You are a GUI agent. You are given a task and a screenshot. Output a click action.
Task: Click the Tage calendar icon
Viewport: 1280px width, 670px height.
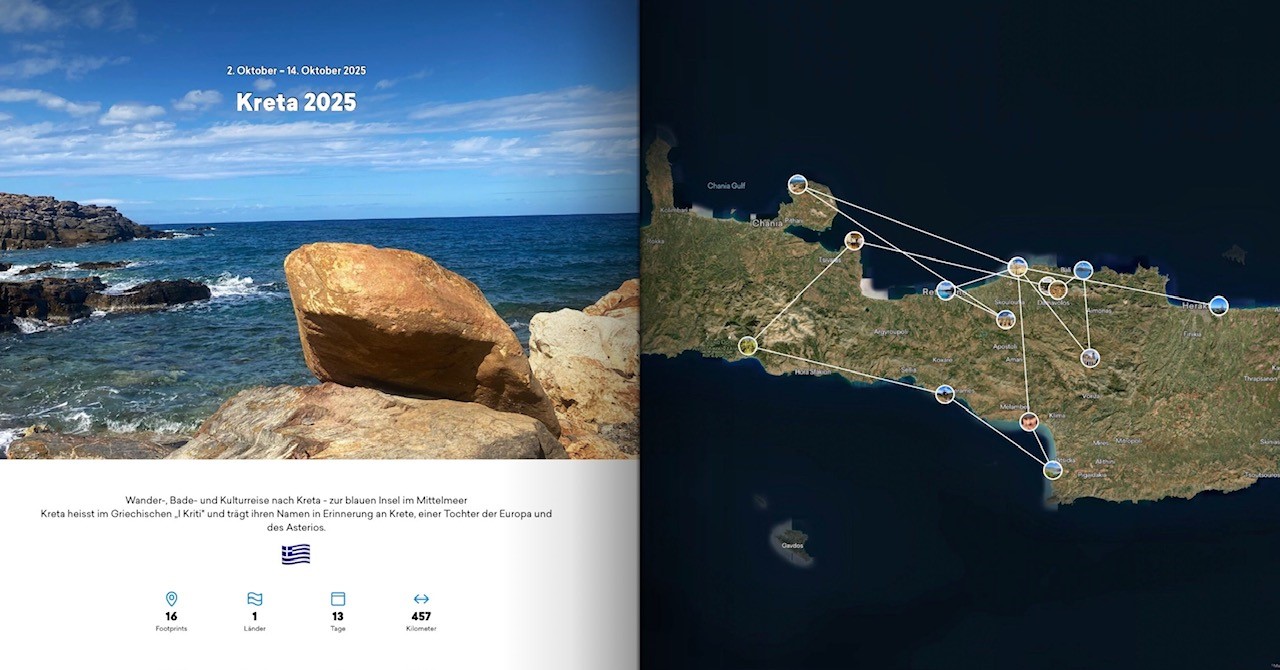click(338, 599)
